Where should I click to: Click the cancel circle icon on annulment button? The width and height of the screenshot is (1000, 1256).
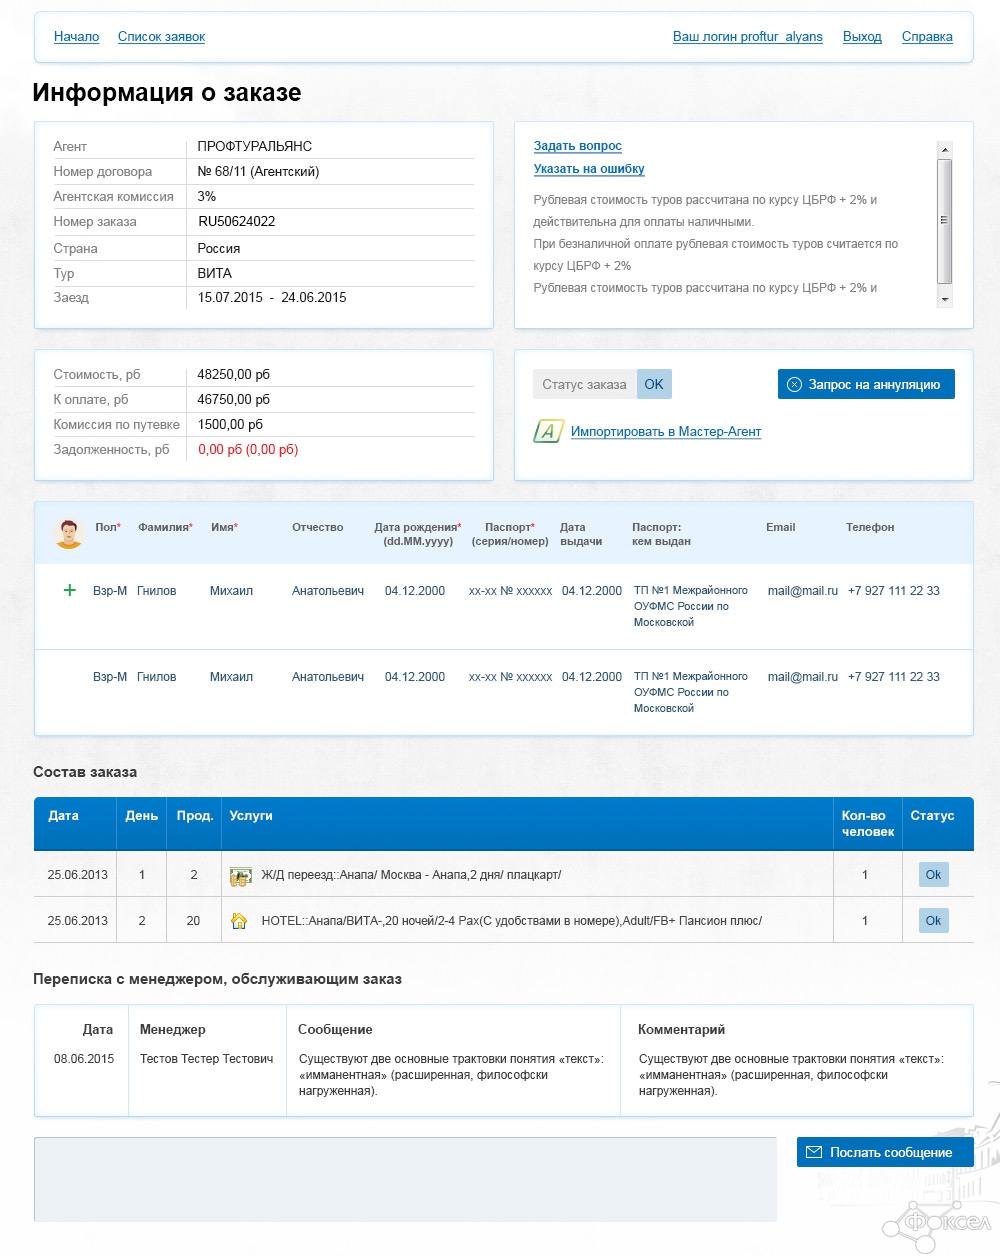click(x=794, y=385)
